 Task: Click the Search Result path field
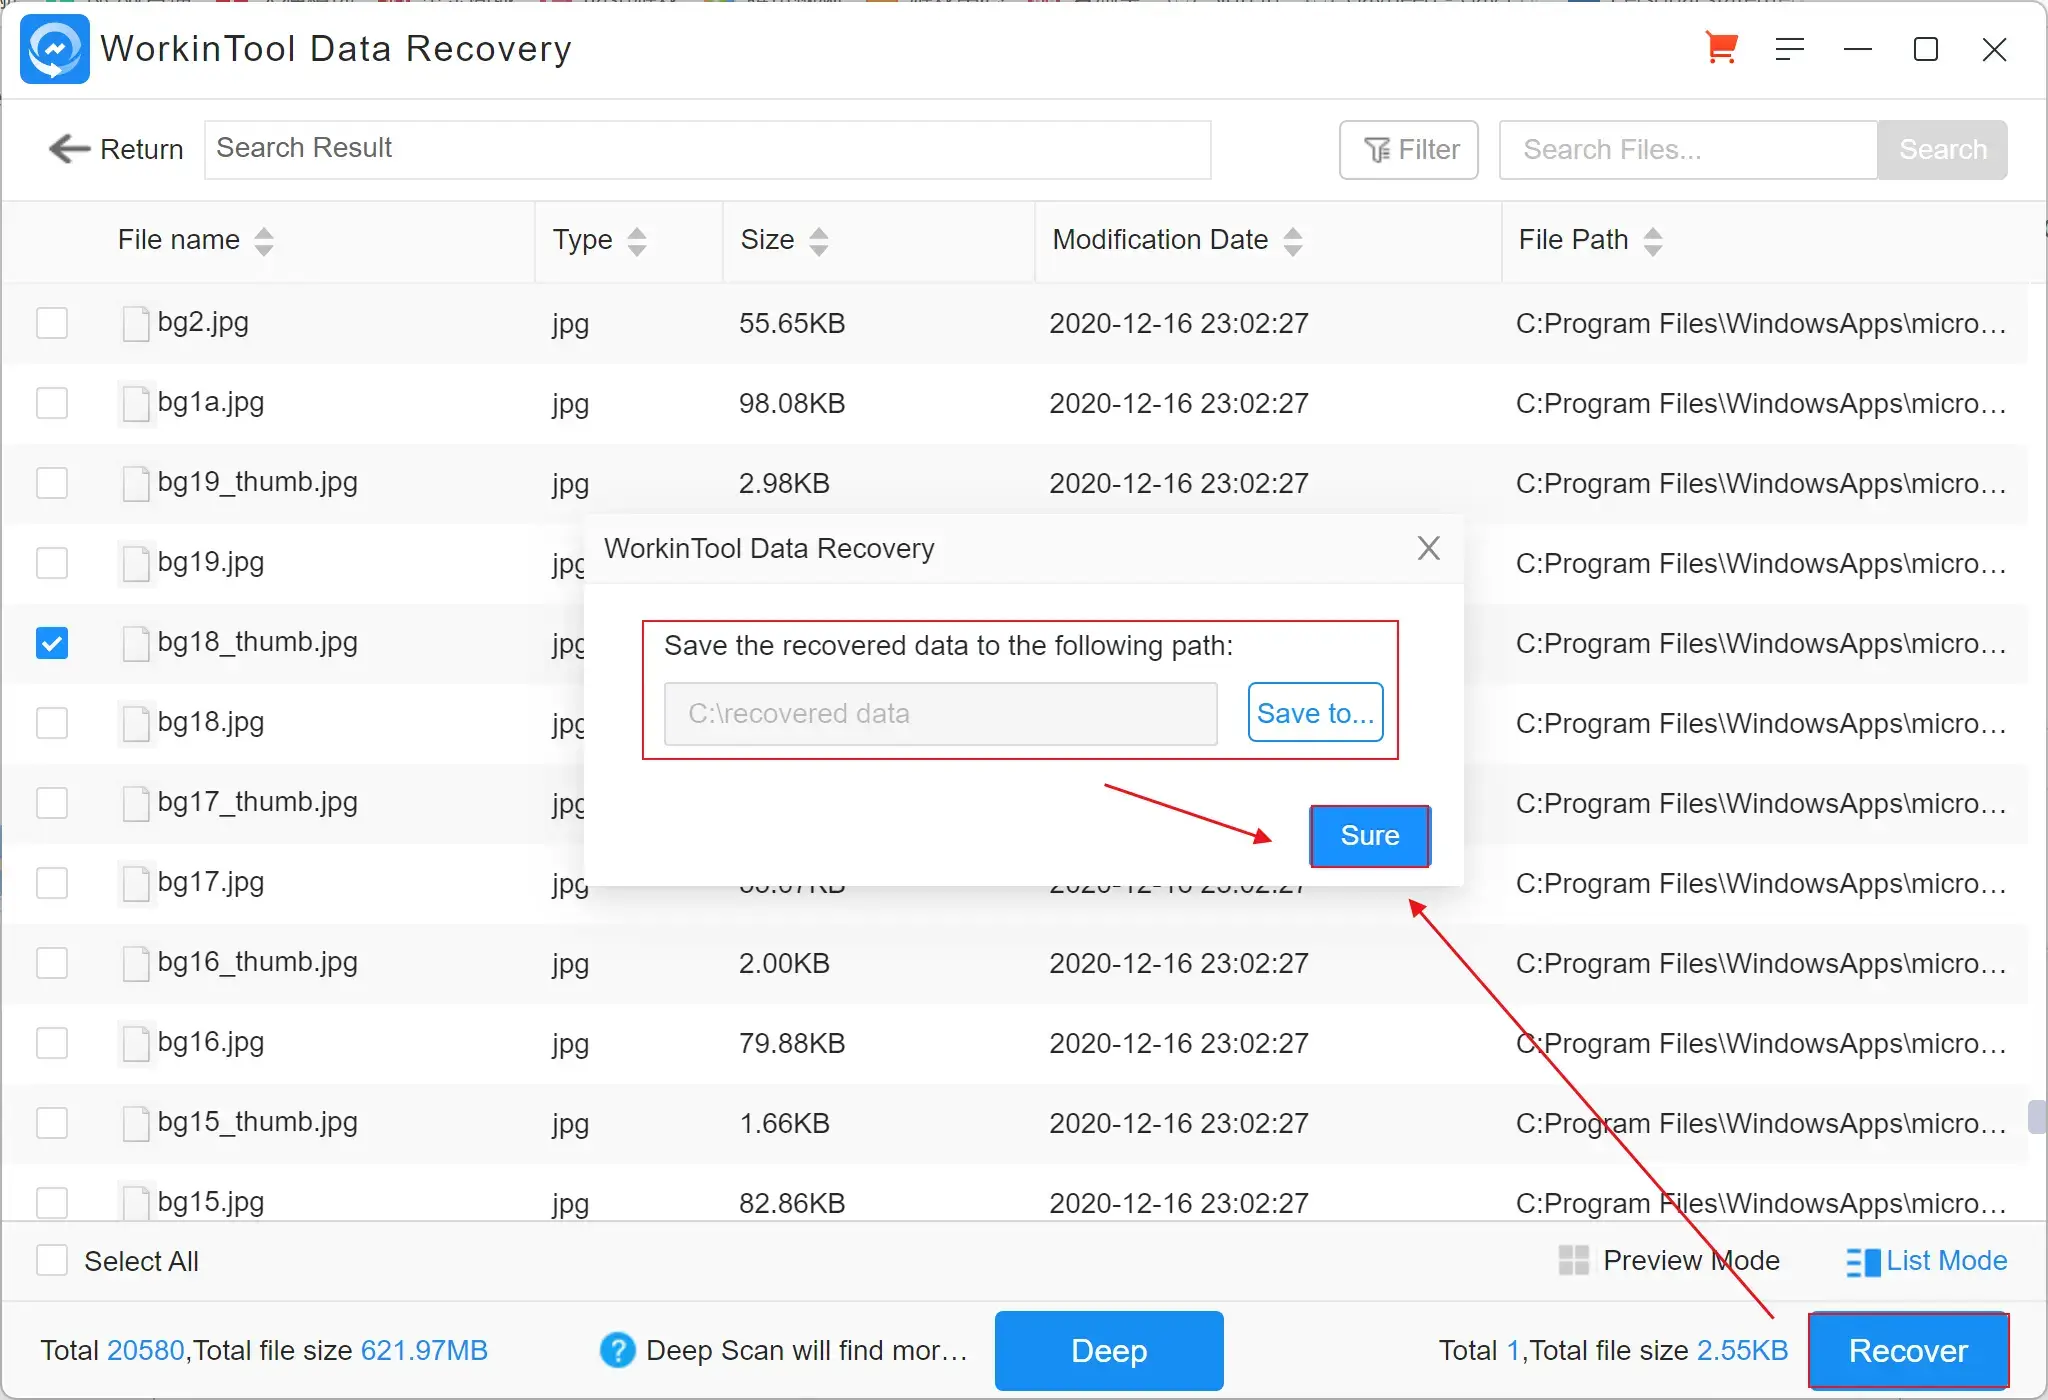click(708, 150)
